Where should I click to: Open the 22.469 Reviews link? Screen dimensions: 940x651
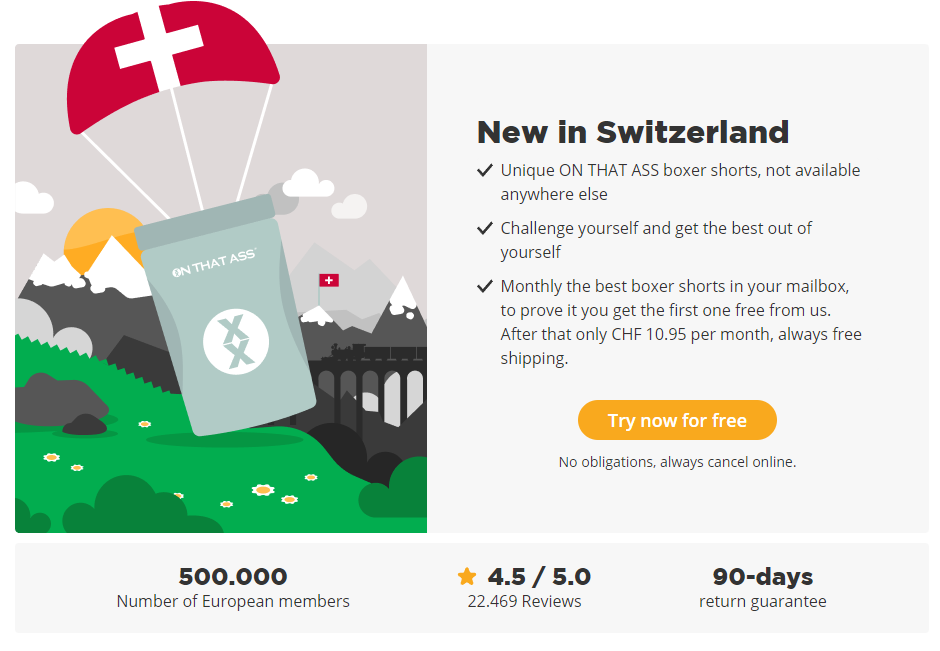pos(524,601)
